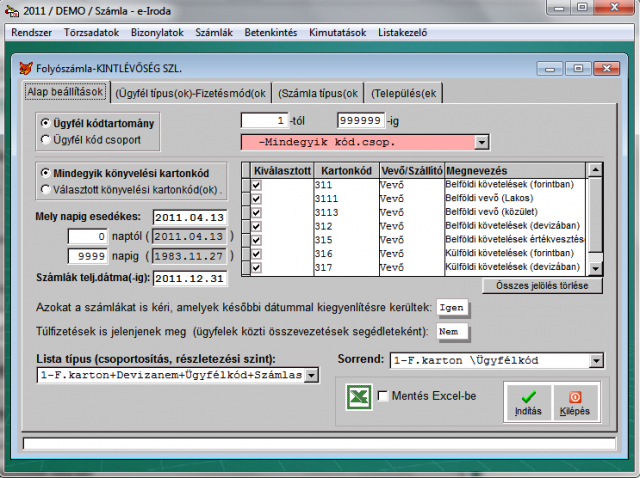This screenshot has height=478, width=640.
Task: Enable the Mentés Excel-be checkbox
Action: (384, 397)
